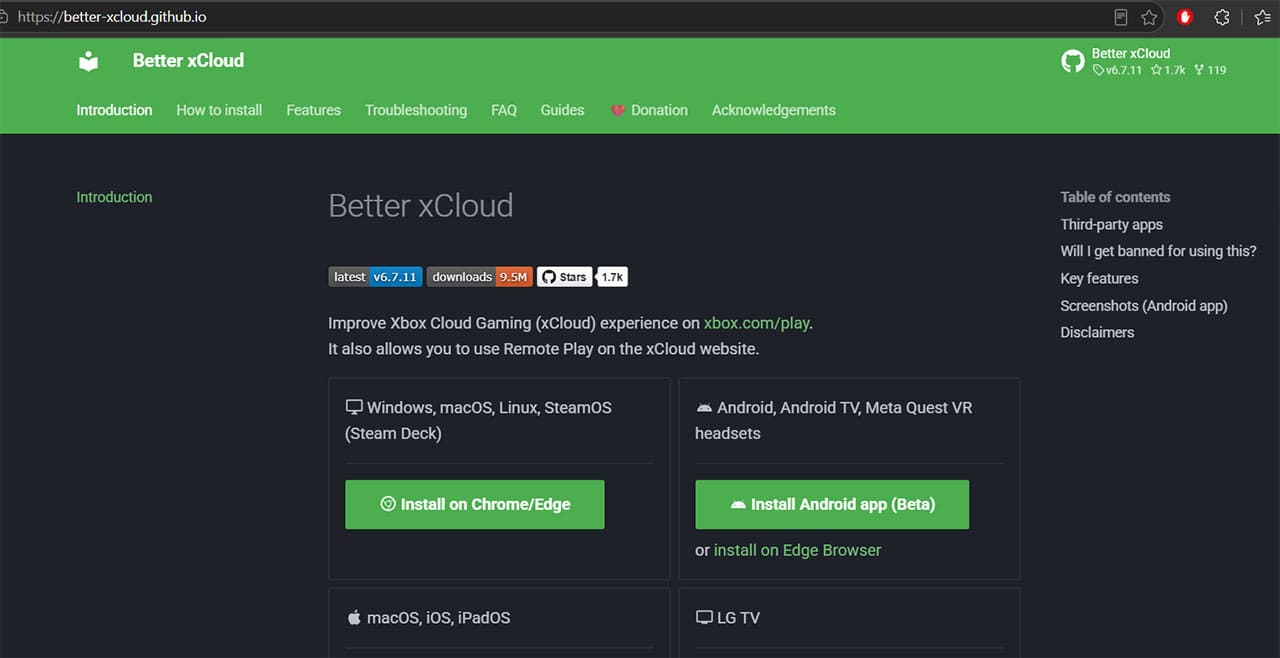Open the GitHub repository octocat icon
The image size is (1280, 658).
[x=1073, y=61]
